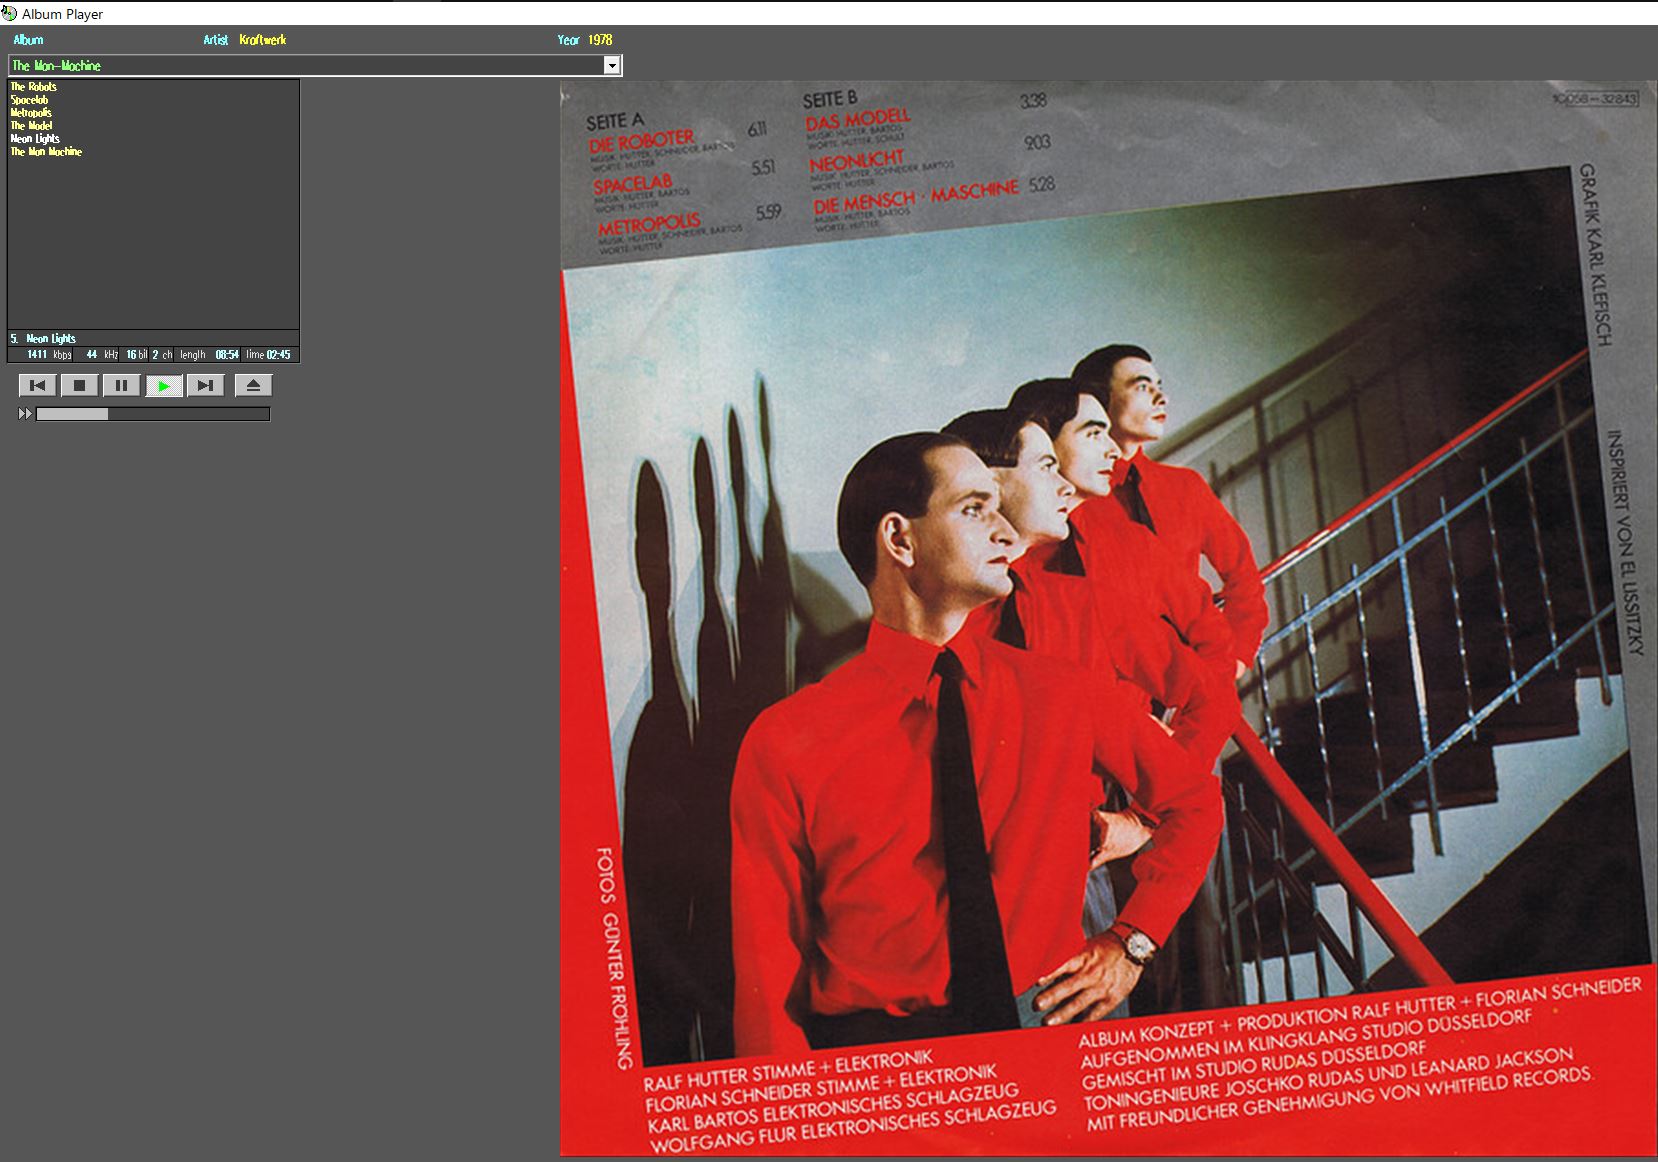
Task: Open the album selection dropdown arrow
Action: click(x=611, y=66)
